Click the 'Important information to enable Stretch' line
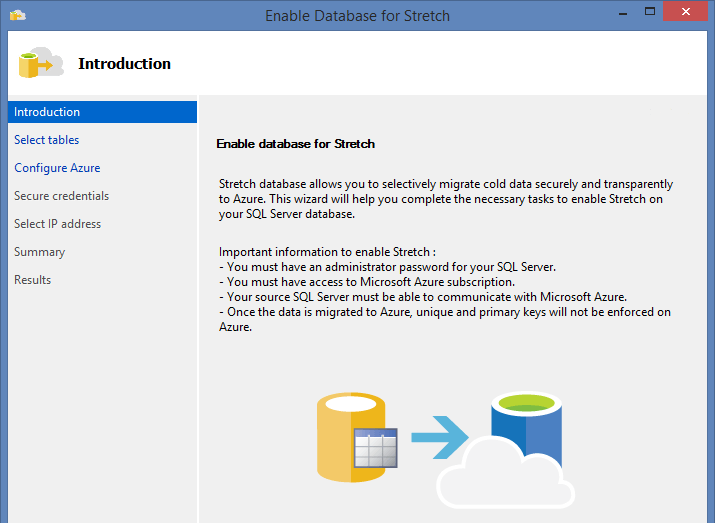This screenshot has width=715, height=523. coord(327,252)
